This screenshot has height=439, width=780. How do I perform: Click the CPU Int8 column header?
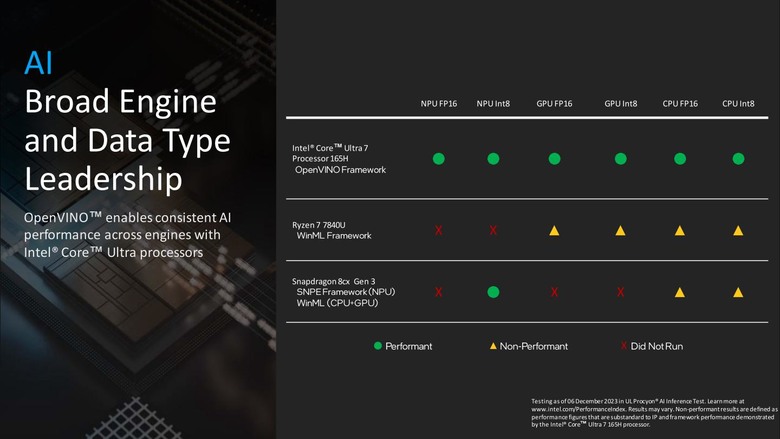coord(738,103)
